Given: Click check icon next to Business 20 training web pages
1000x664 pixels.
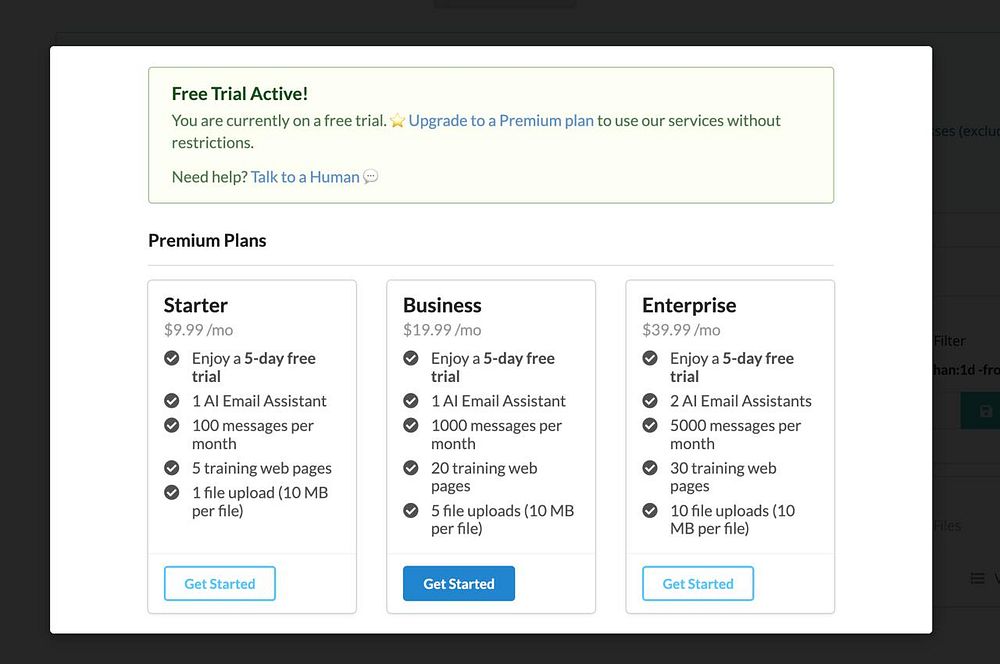Looking at the screenshot, I should coord(410,468).
